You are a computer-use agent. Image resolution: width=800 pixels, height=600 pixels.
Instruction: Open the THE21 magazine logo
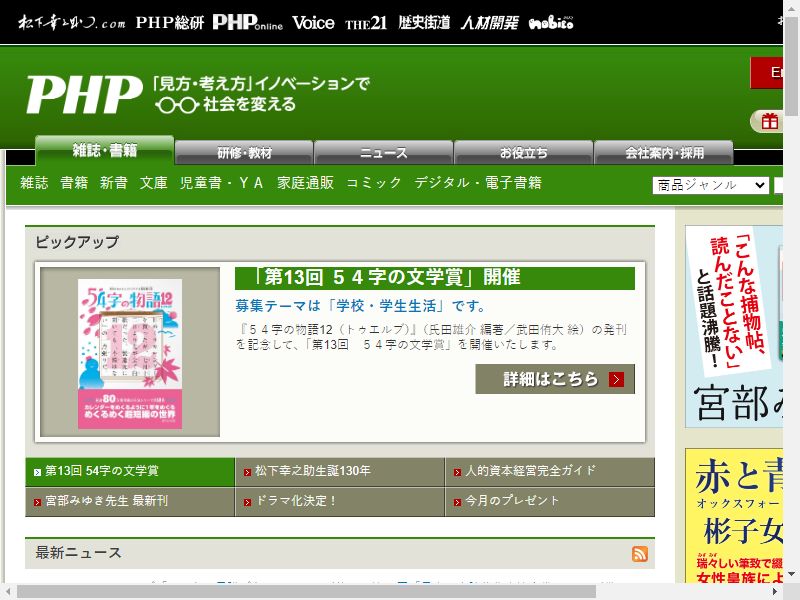click(366, 23)
